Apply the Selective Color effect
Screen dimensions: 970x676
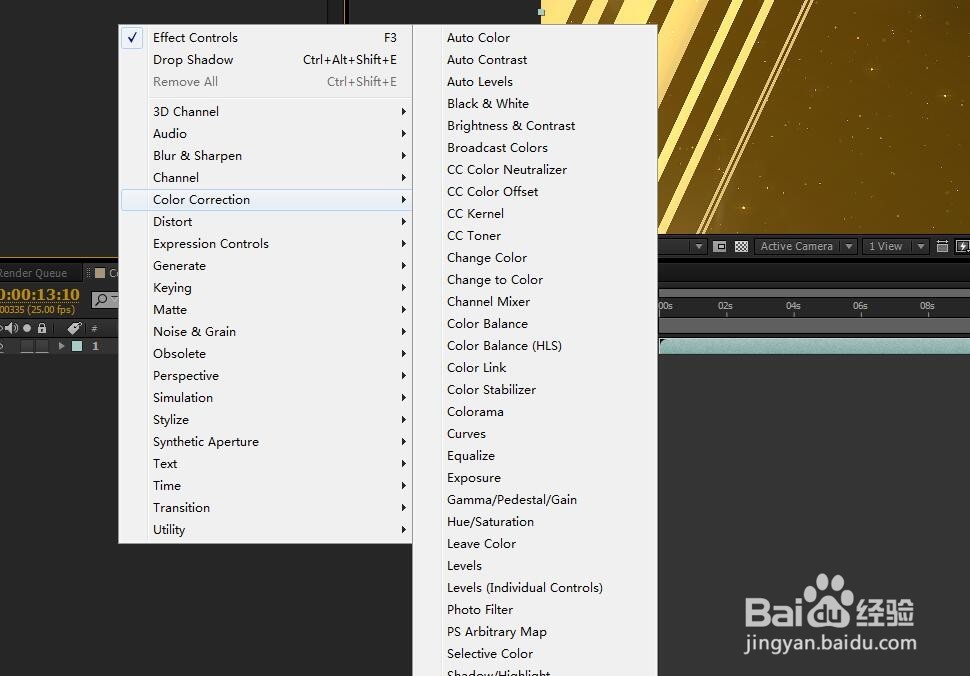535,654
